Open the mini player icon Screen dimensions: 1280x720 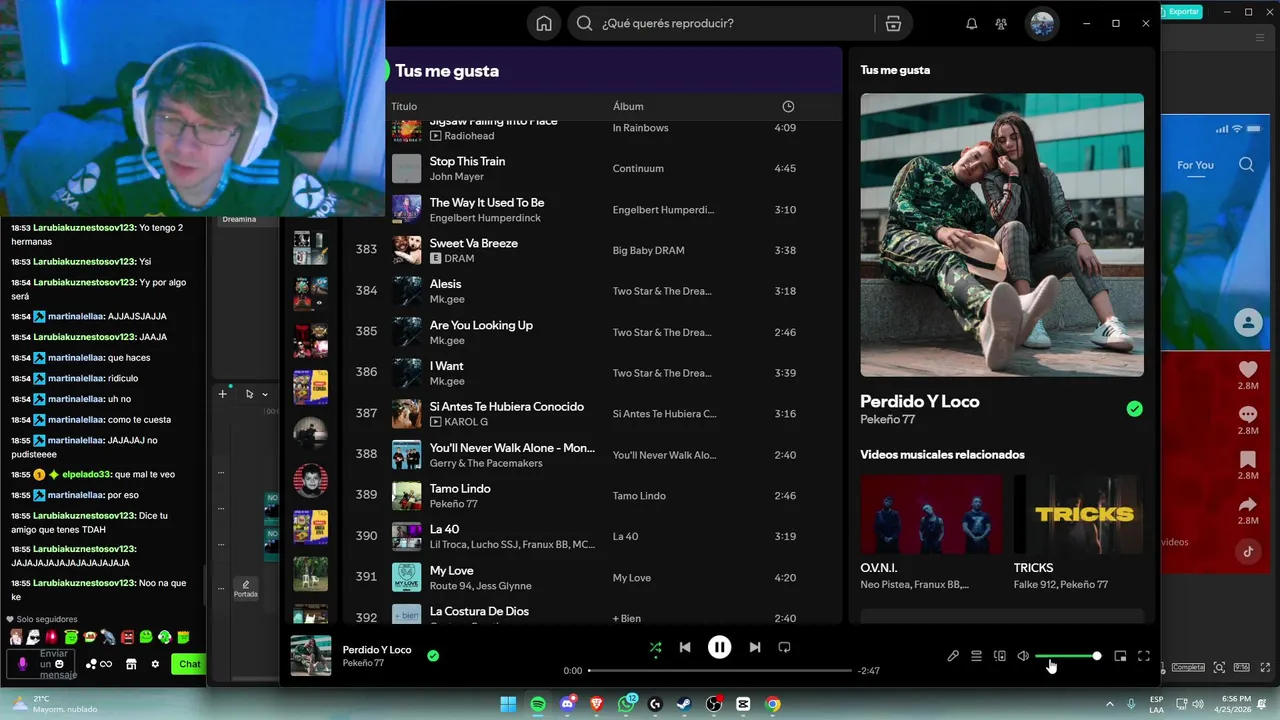(x=1120, y=656)
